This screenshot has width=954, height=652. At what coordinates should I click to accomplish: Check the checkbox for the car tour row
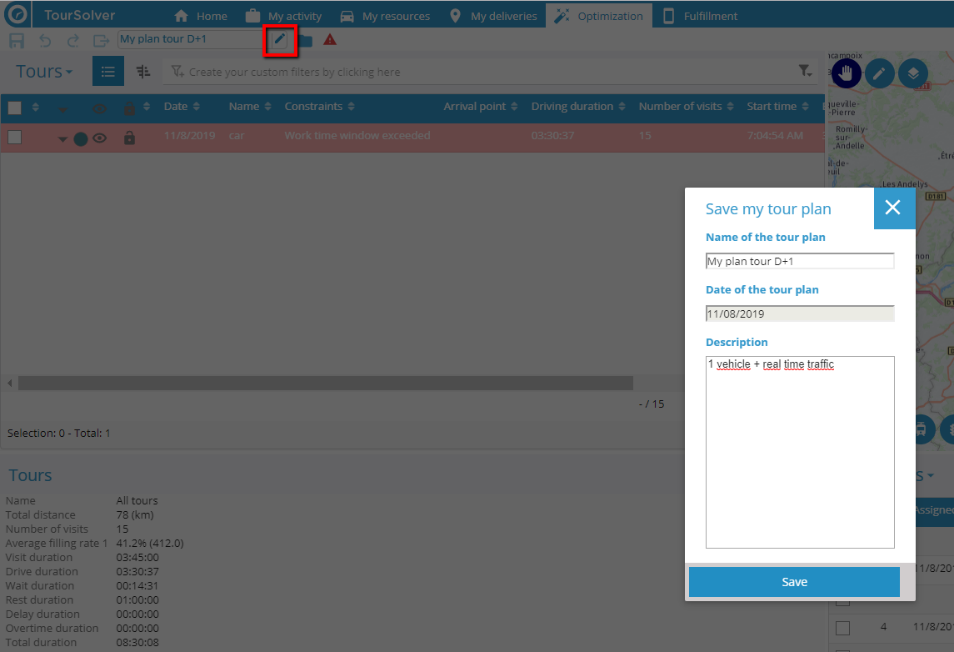[15, 137]
